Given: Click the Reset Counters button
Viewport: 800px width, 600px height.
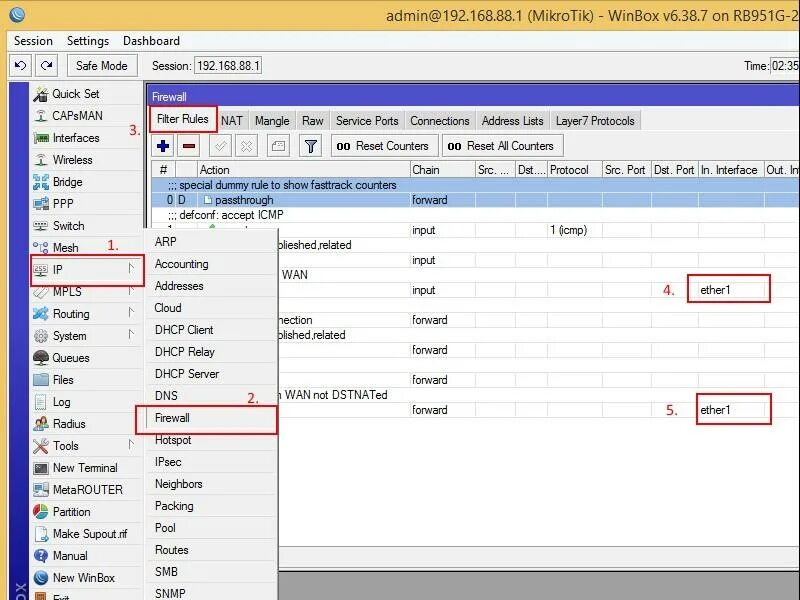Looking at the screenshot, I should (384, 146).
